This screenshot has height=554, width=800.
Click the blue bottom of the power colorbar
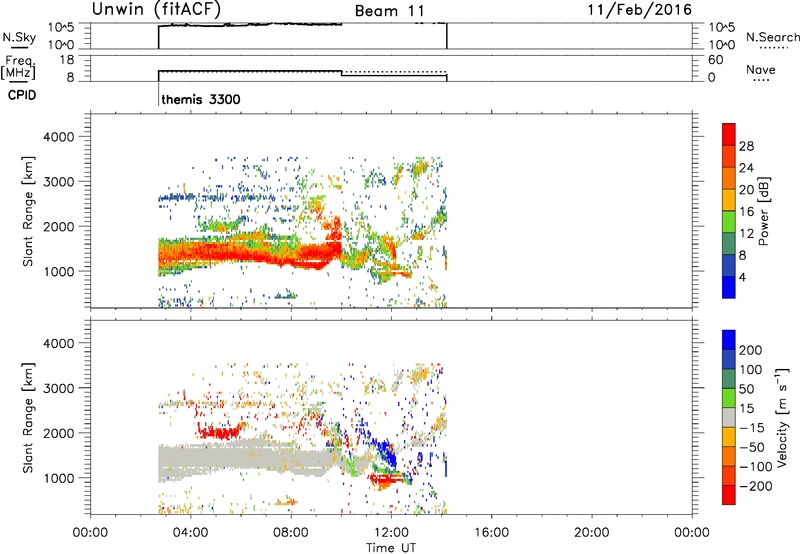729,287
